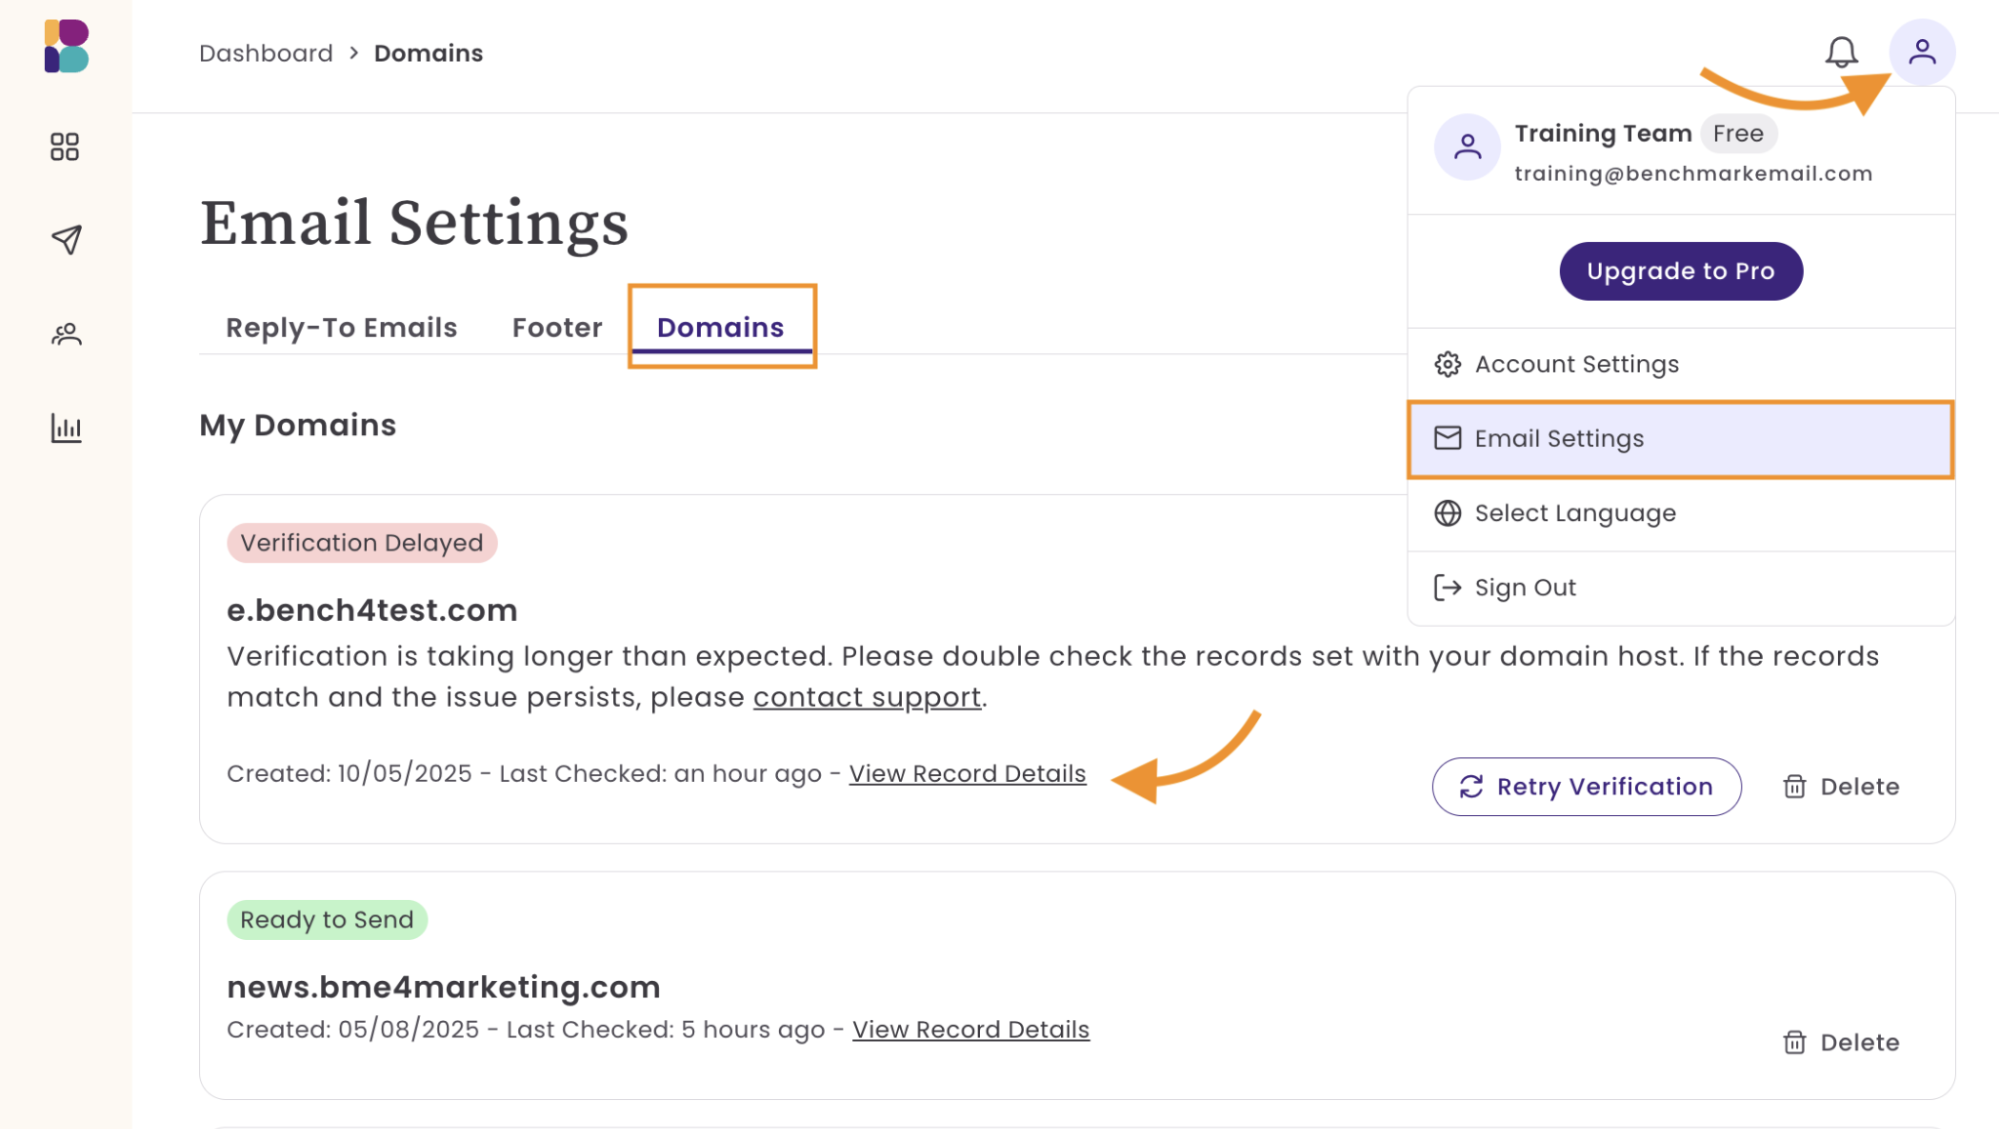The height and width of the screenshot is (1130, 1999).
Task: Click trash icon for news.bme4marketing.com domain
Action: coord(1795,1042)
